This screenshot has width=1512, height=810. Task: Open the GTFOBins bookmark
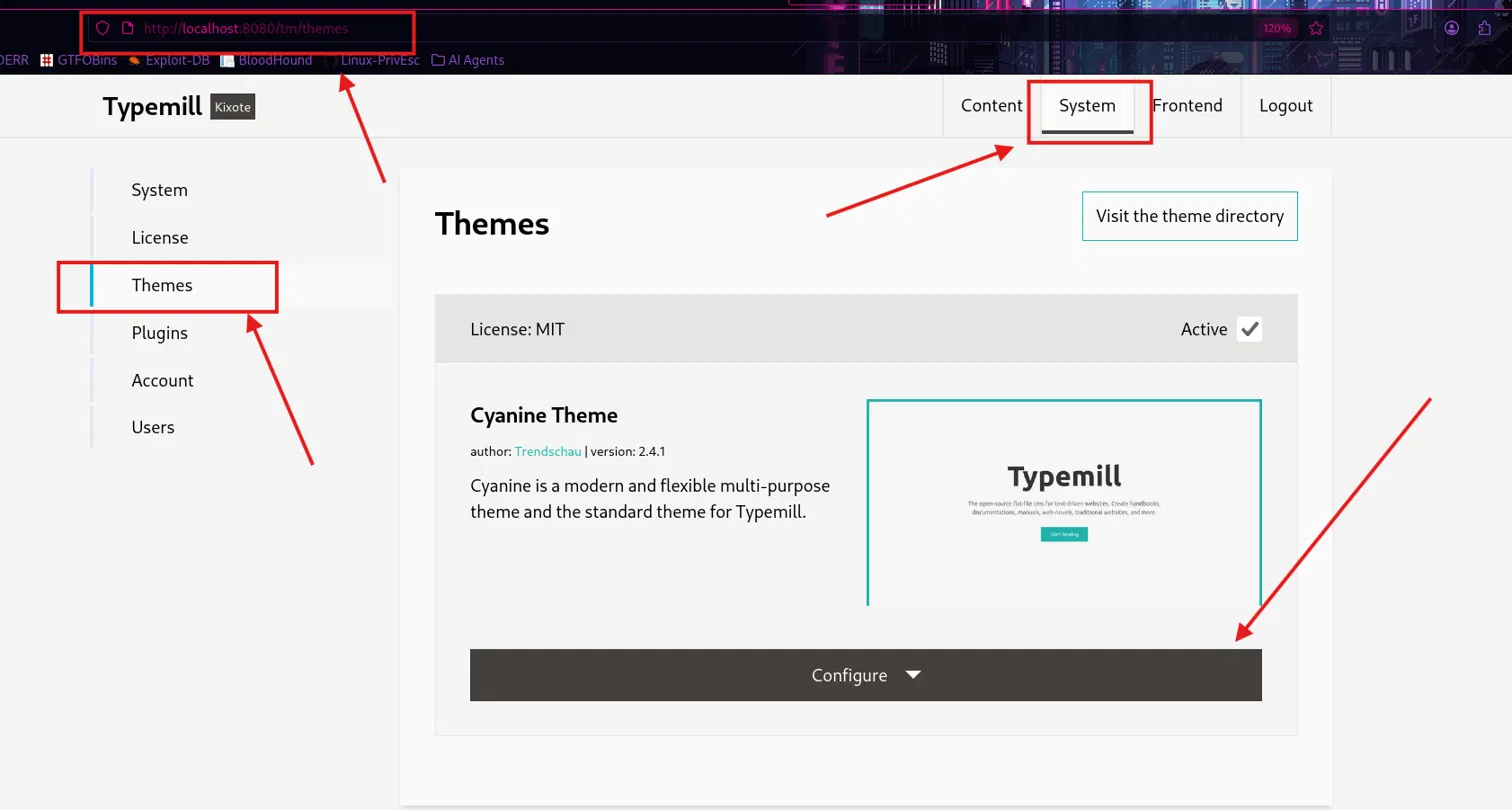(78, 60)
